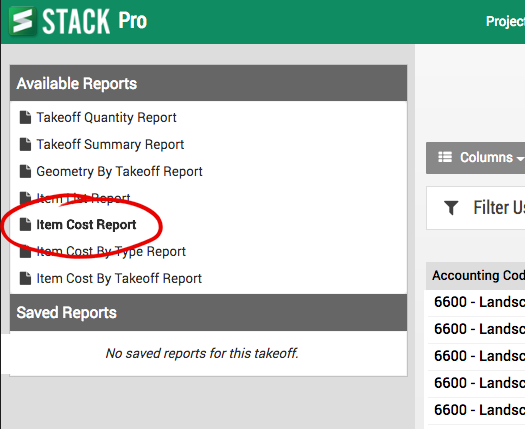Select the Item Cost Report
The height and width of the screenshot is (429, 525).
86,225
